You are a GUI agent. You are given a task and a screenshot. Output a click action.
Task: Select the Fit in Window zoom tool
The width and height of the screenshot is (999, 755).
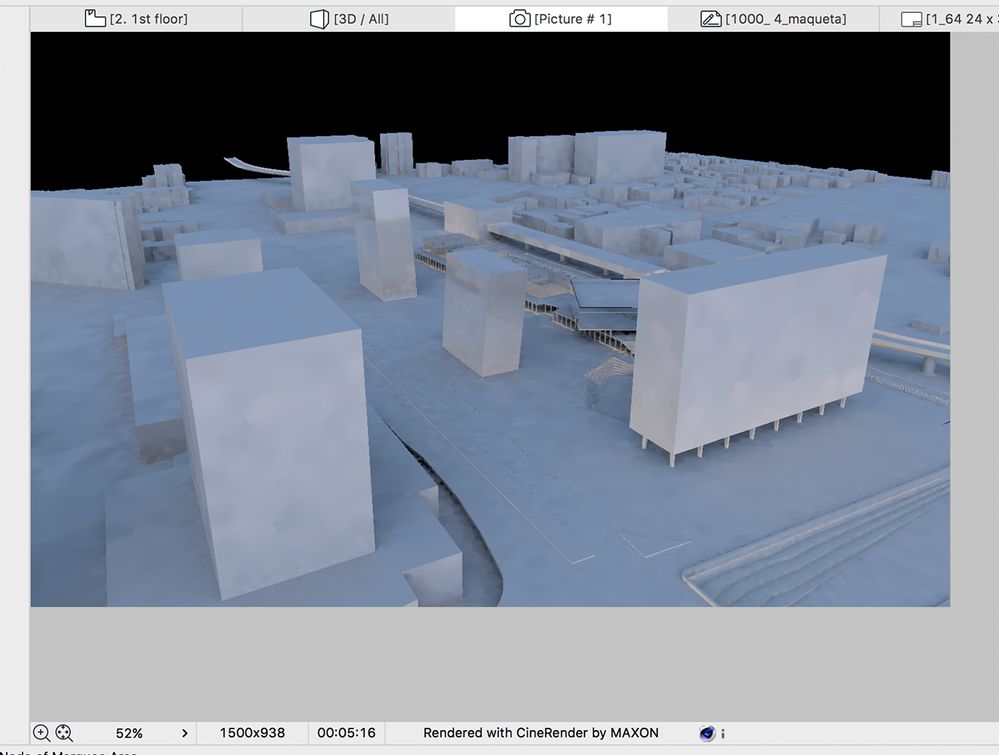(x=63, y=732)
